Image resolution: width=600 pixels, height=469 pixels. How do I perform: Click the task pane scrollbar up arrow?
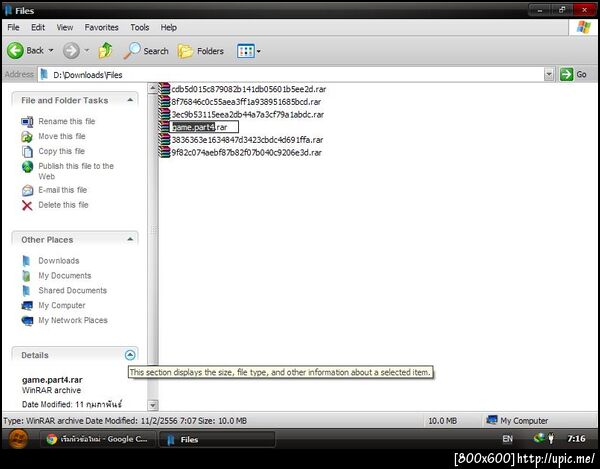point(153,88)
